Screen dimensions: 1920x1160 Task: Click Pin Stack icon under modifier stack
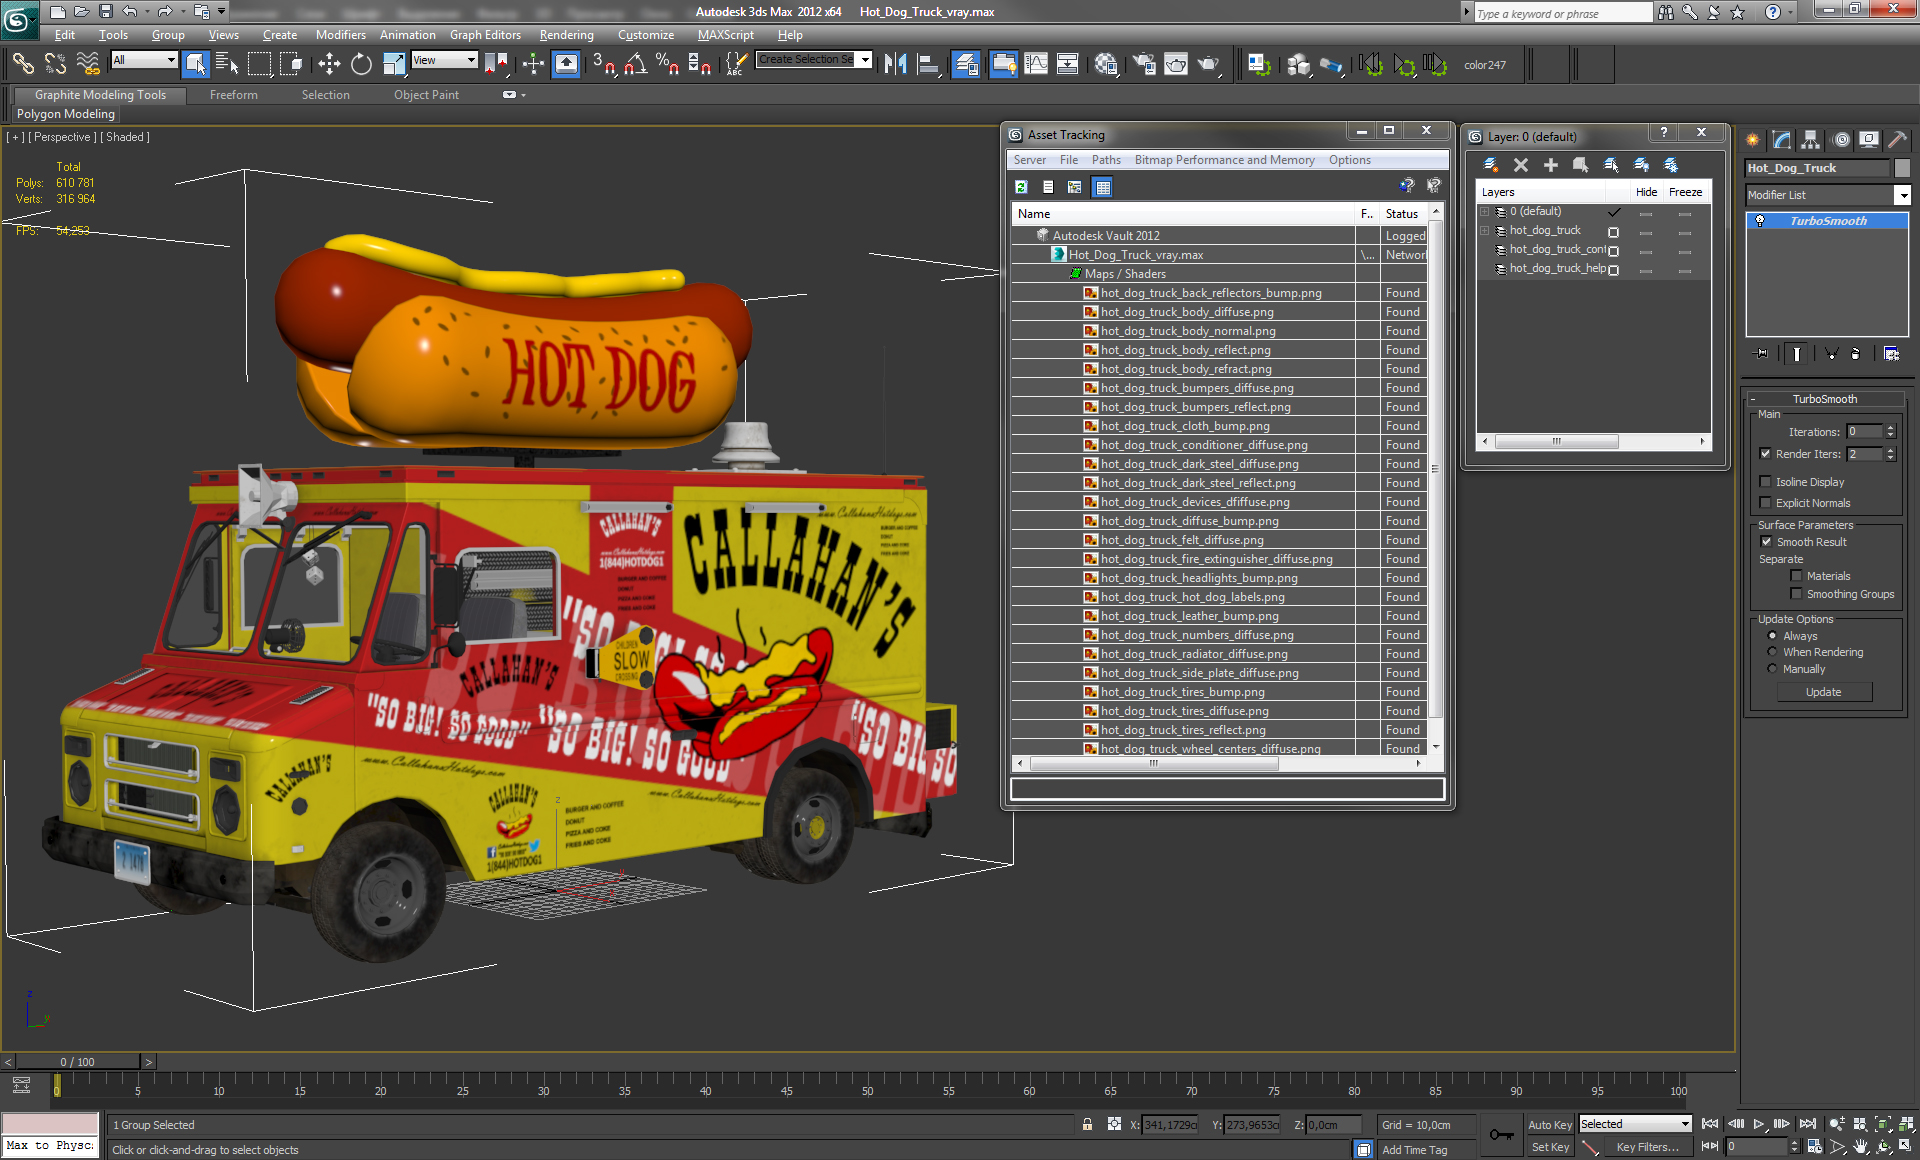coord(1762,353)
